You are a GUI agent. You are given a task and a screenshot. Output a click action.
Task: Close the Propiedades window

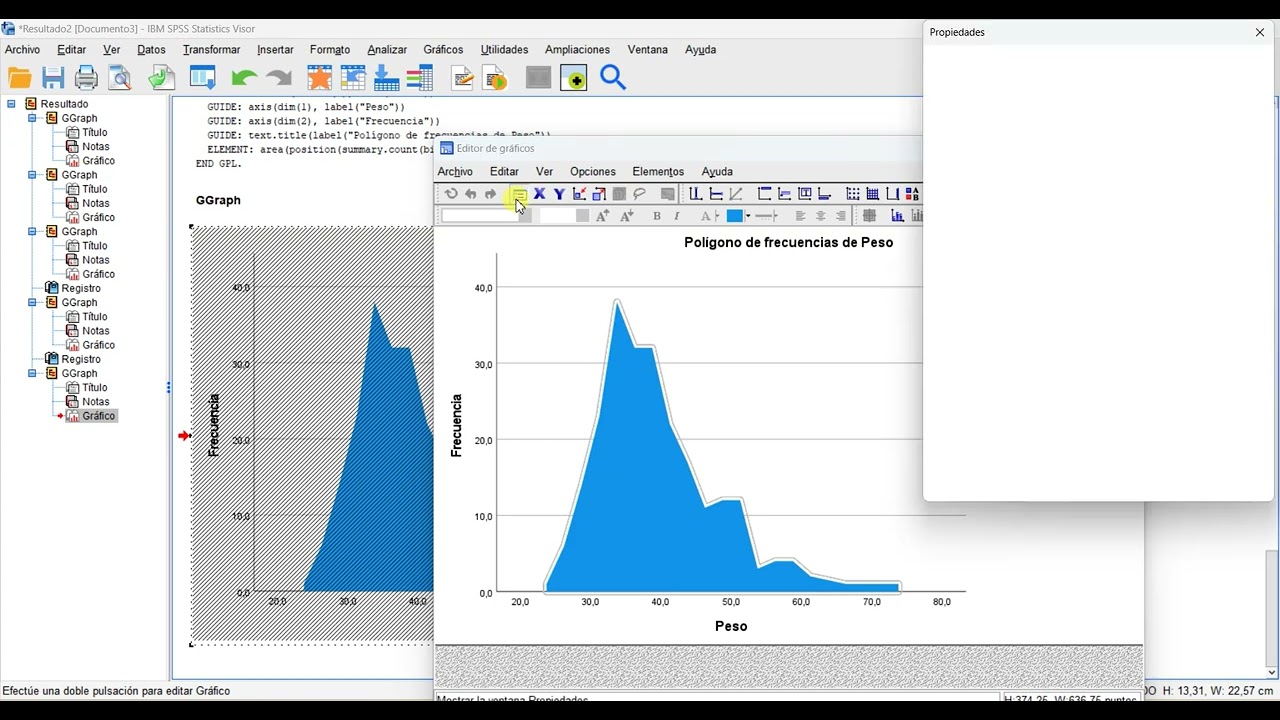[x=1260, y=32]
